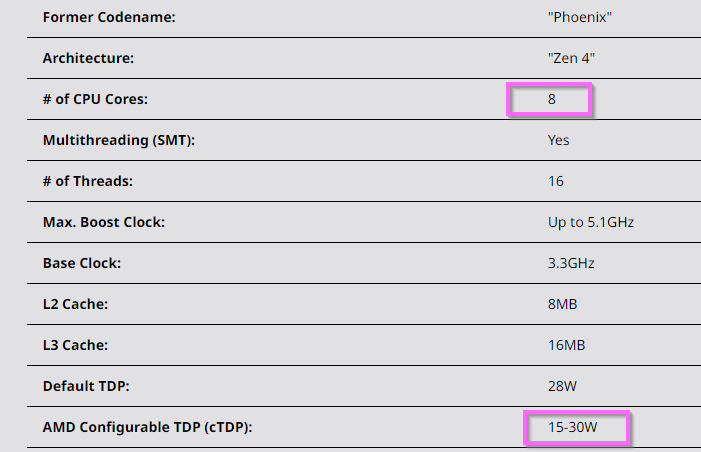The image size is (701, 452).
Task: Select the 28W Default TDP value
Action: coord(562,386)
